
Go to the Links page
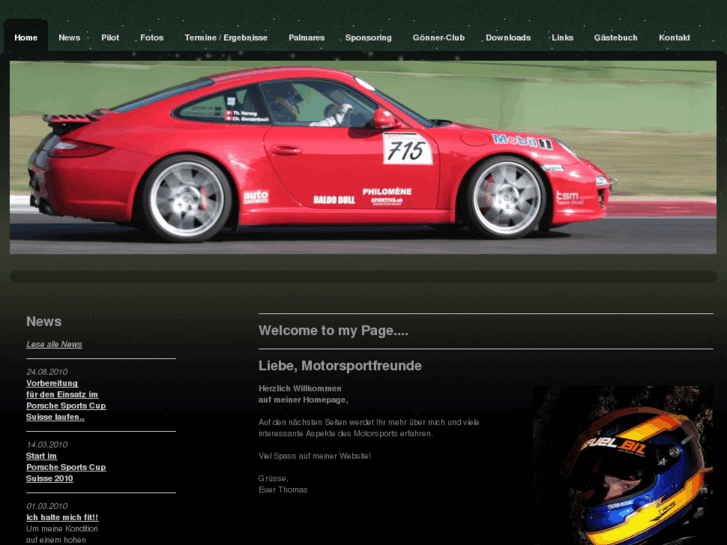[x=562, y=38]
